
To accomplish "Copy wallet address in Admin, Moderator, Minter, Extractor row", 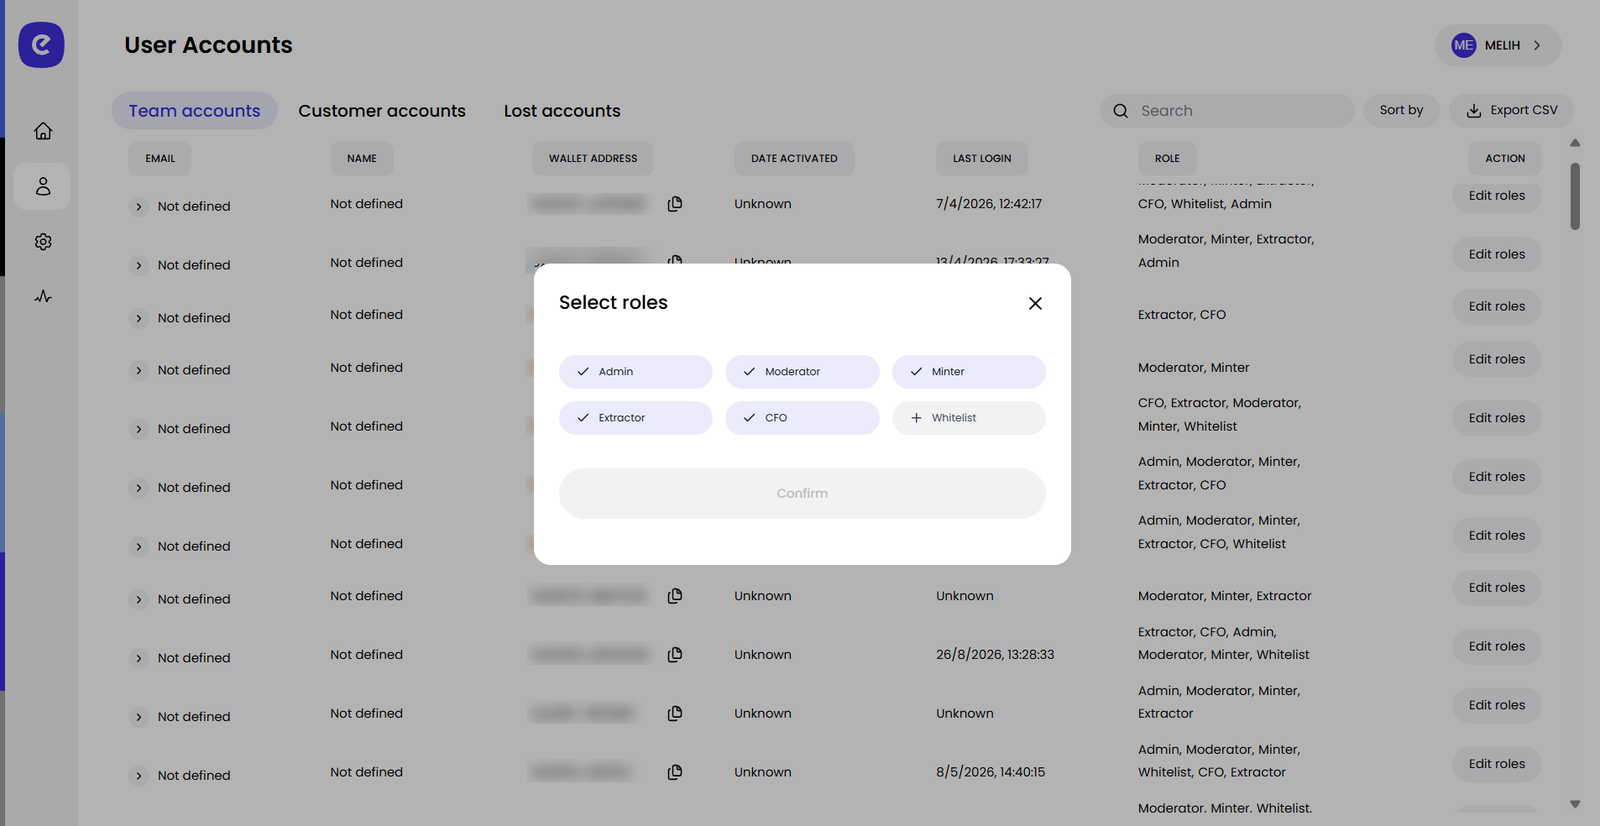I will [x=675, y=713].
